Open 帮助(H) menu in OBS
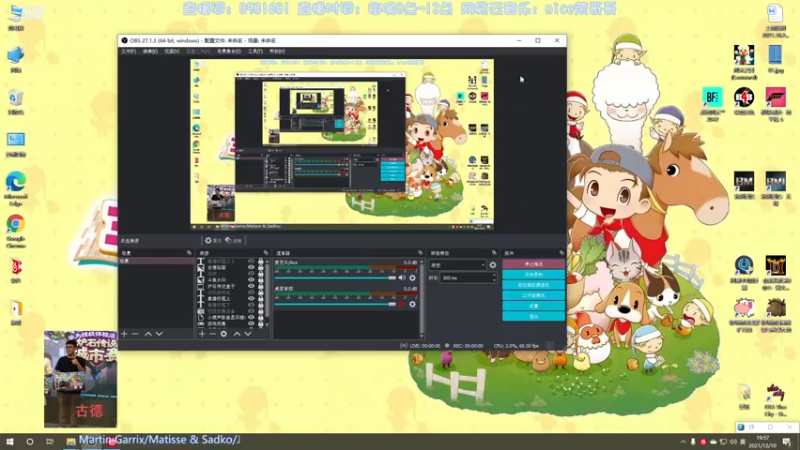This screenshot has width=800, height=450. [277, 52]
